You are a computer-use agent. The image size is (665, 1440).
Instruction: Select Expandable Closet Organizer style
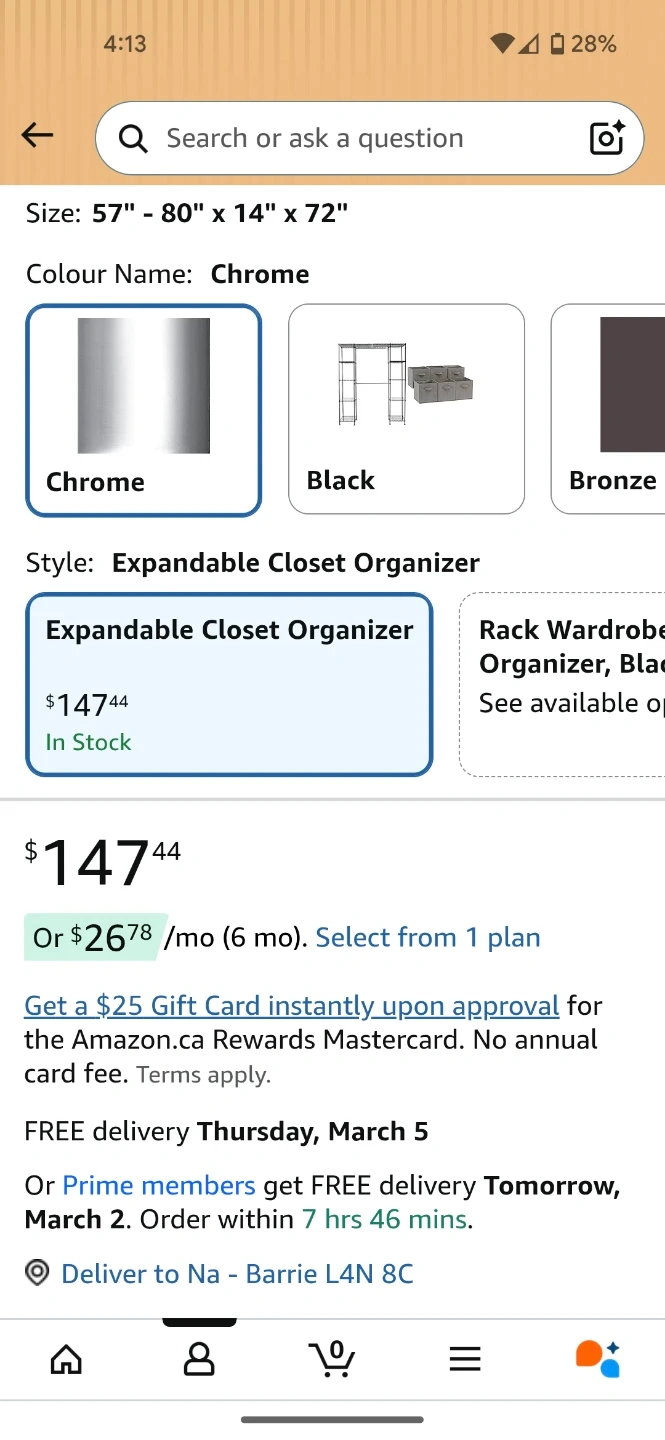[229, 685]
